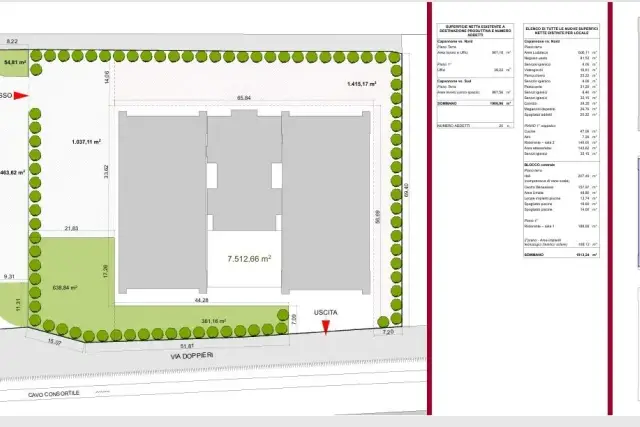The image size is (640, 427).
Task: Select the USCITA label
Action: click(325, 313)
